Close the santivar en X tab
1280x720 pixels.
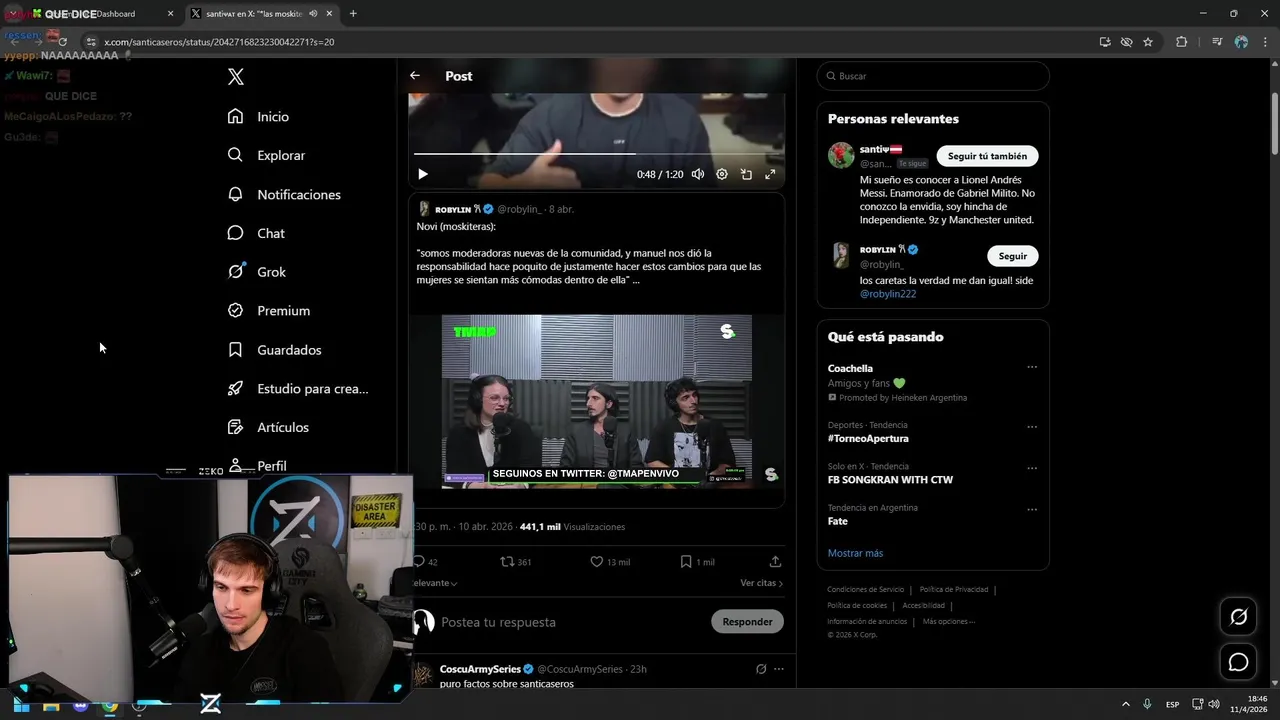(330, 14)
